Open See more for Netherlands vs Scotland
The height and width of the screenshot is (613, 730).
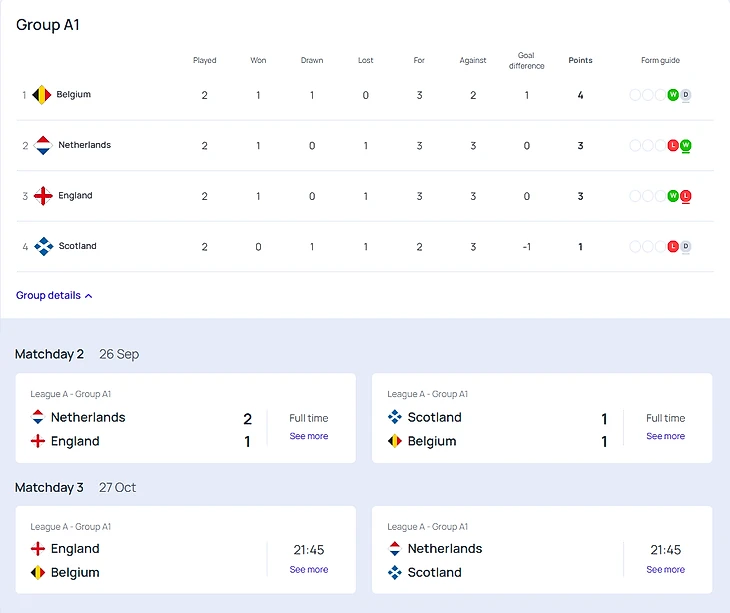(665, 570)
